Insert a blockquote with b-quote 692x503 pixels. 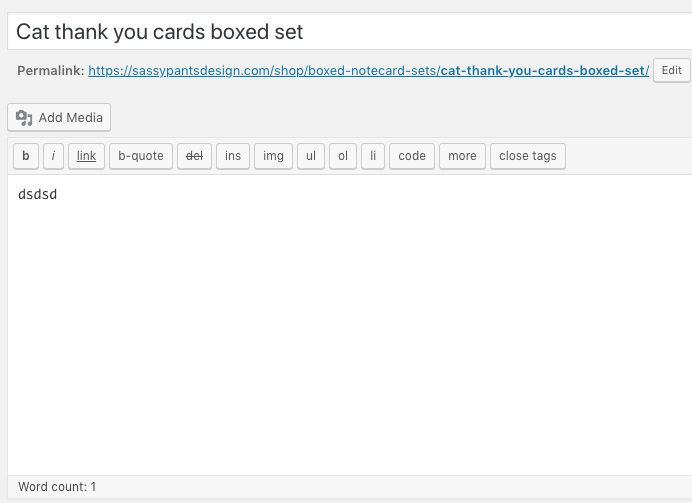(x=141, y=156)
